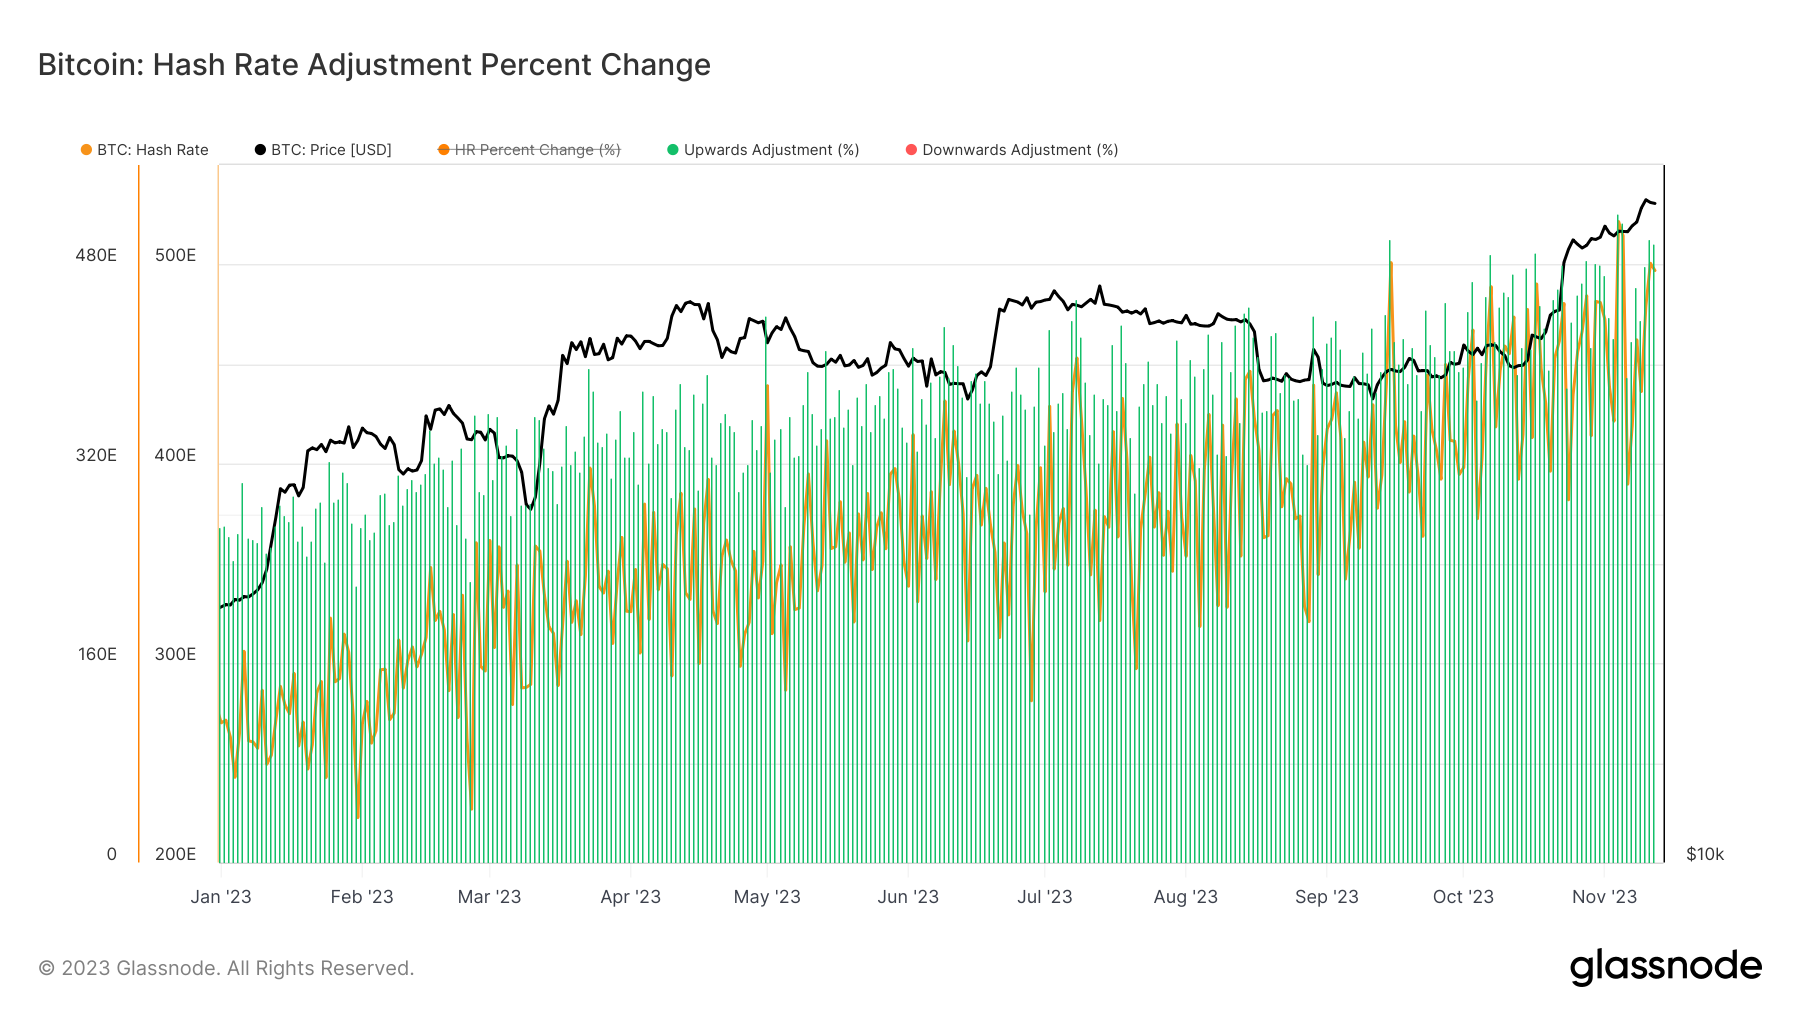Select the May '23 x-axis label
The image size is (1800, 1013).
[x=767, y=897]
